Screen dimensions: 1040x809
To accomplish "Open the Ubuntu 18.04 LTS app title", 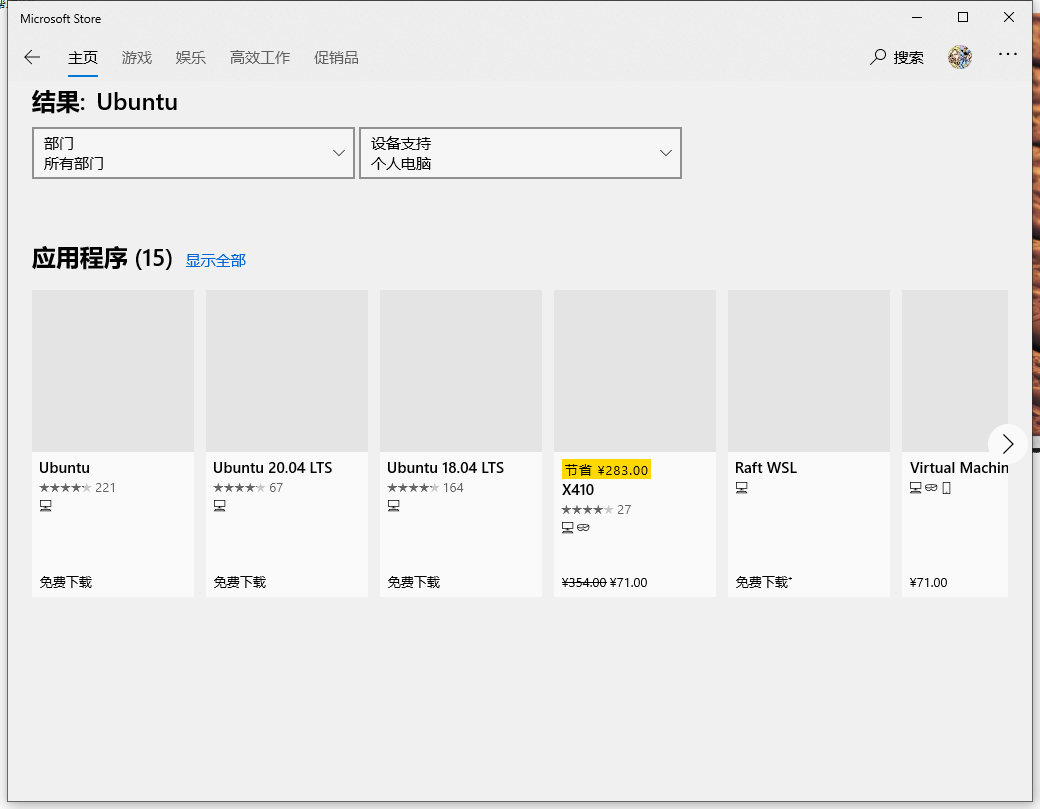I will coord(446,467).
